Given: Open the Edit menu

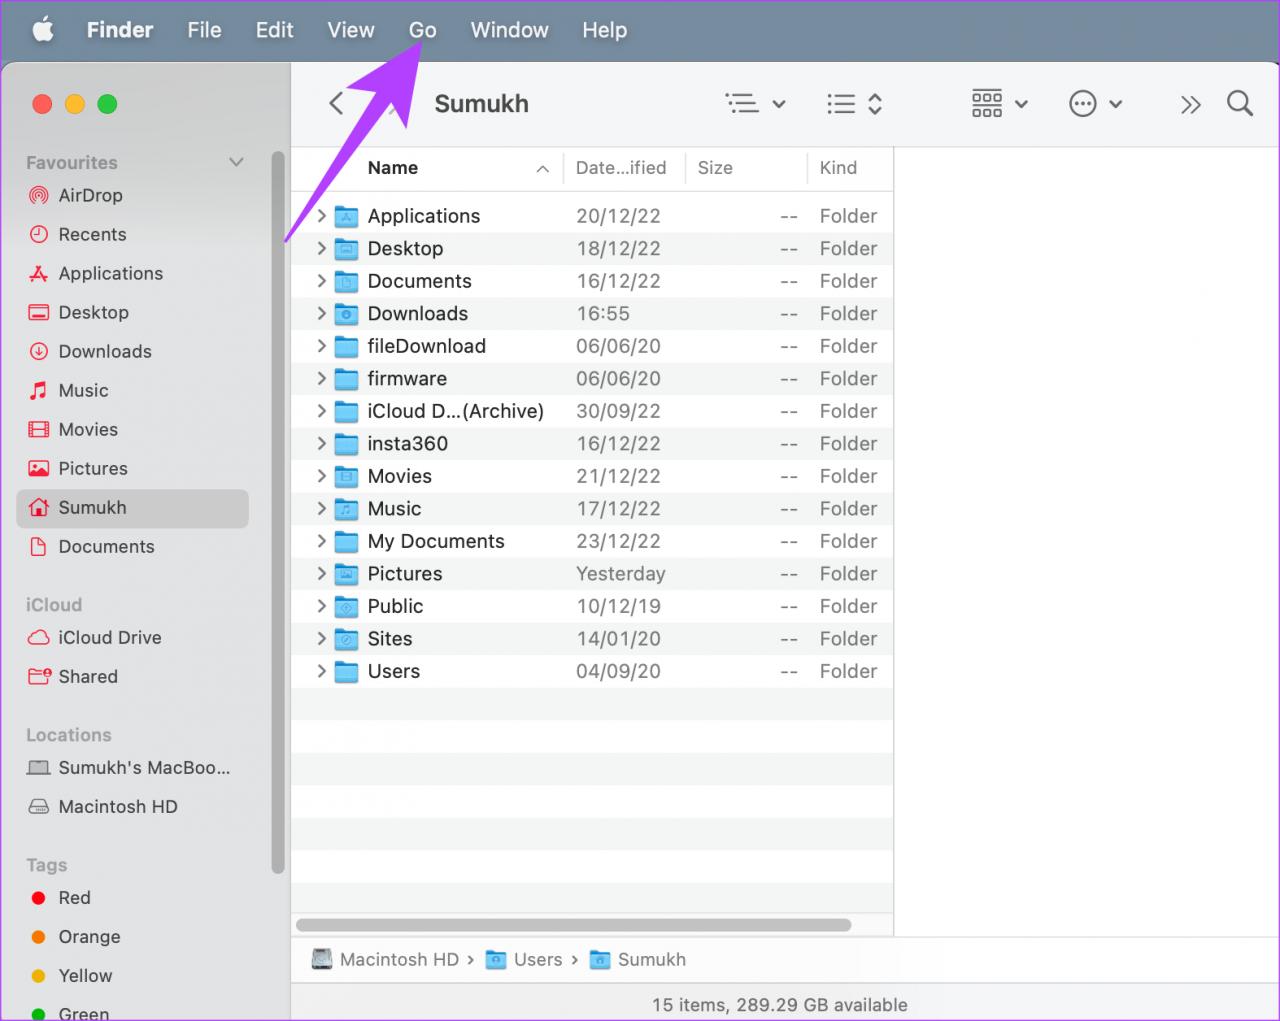Looking at the screenshot, I should coord(274,30).
